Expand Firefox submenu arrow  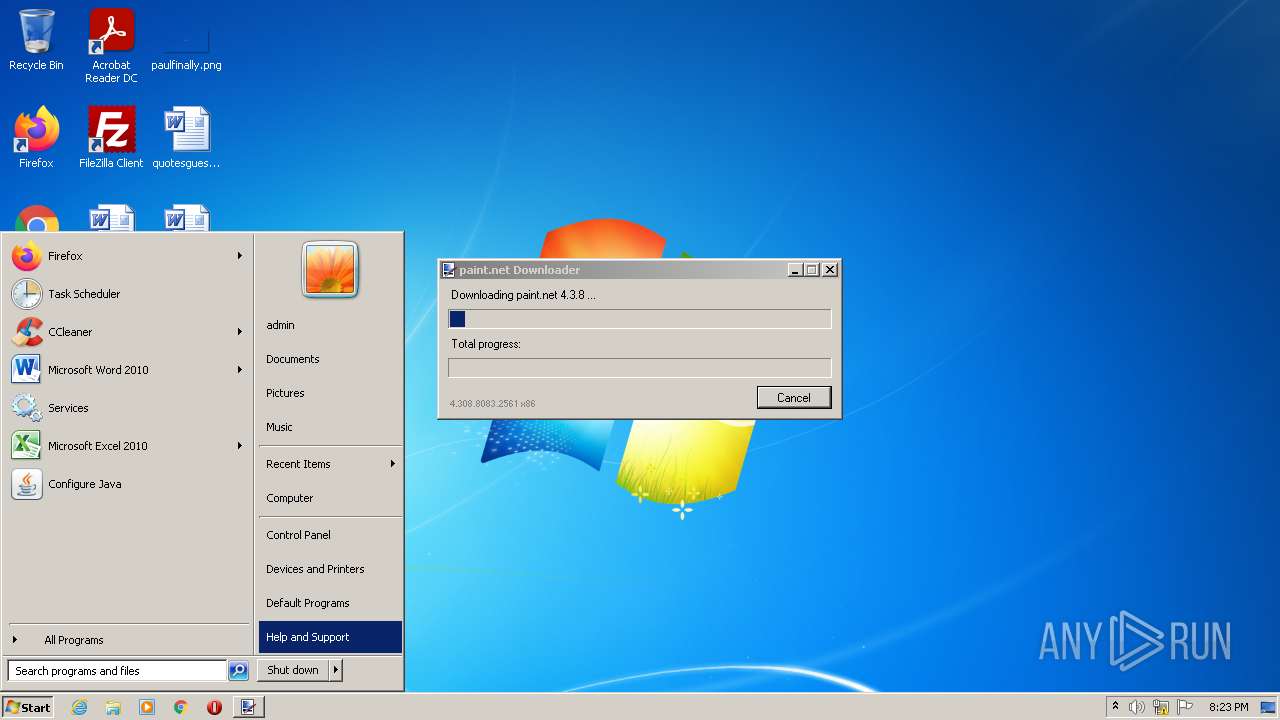tap(240, 256)
